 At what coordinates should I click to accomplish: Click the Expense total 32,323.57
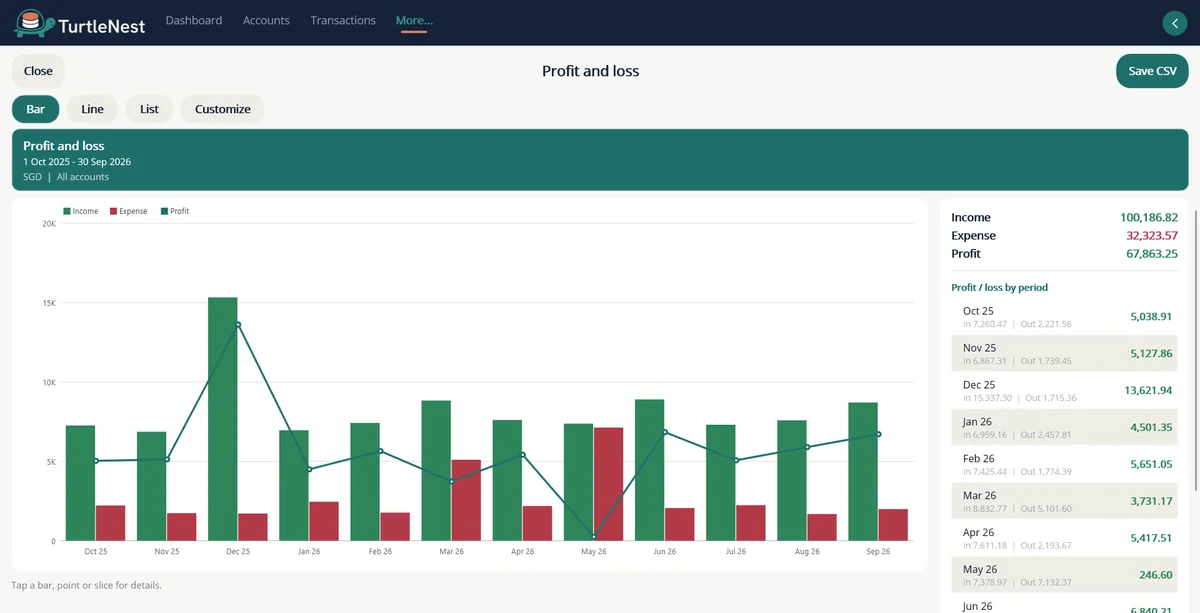pyautogui.click(x=1151, y=236)
